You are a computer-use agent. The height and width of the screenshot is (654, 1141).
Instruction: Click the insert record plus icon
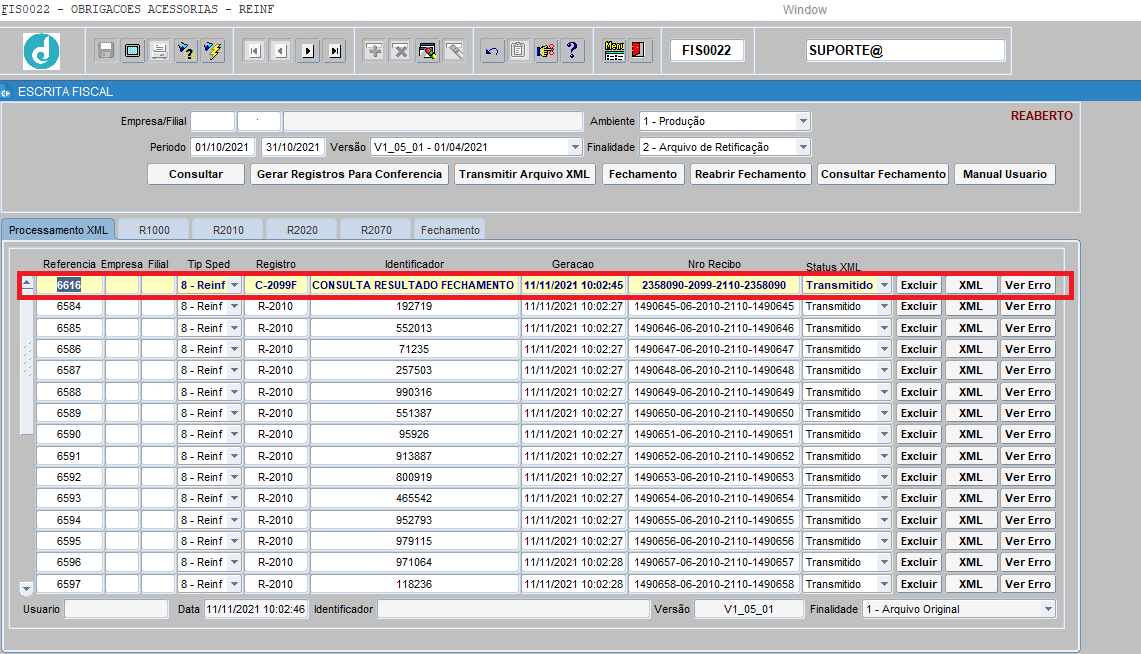374,51
